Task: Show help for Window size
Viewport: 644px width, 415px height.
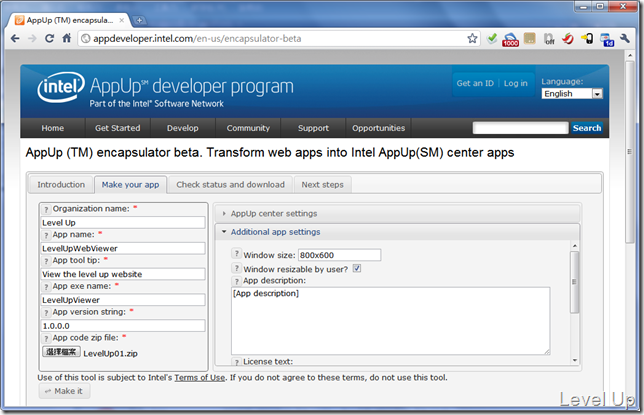Action: 237,254
